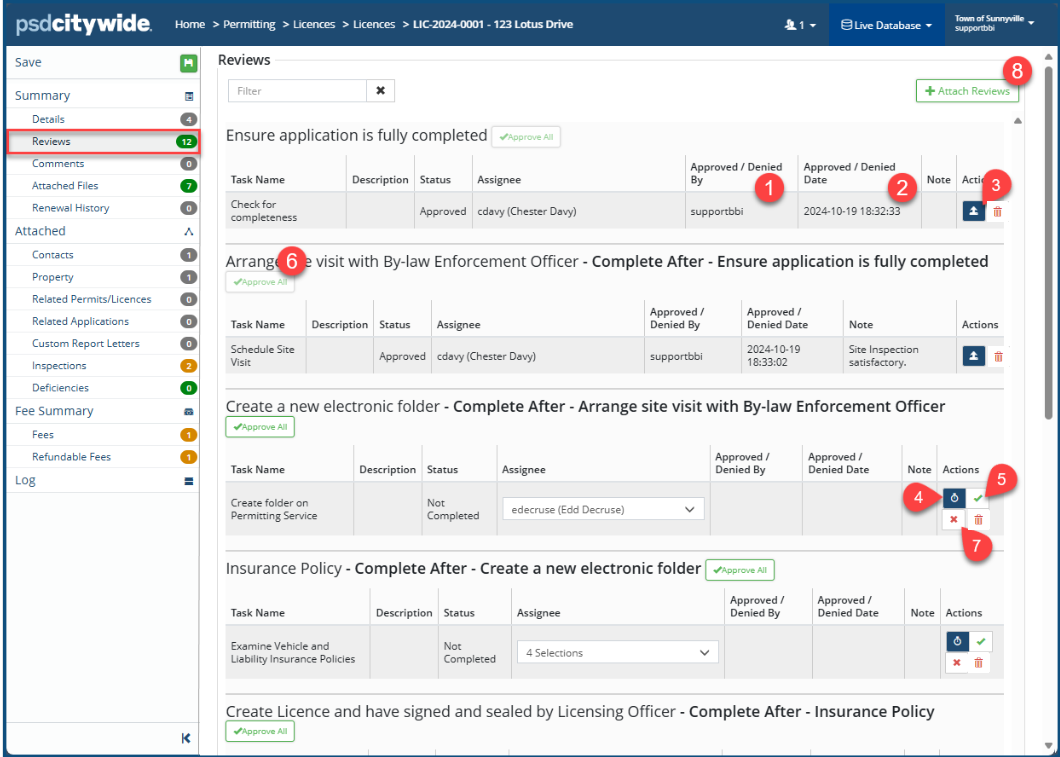Image resolution: width=1060 pixels, height=757 pixels.
Task: Deny the Create folder on Permitting Service task
Action: (954, 520)
